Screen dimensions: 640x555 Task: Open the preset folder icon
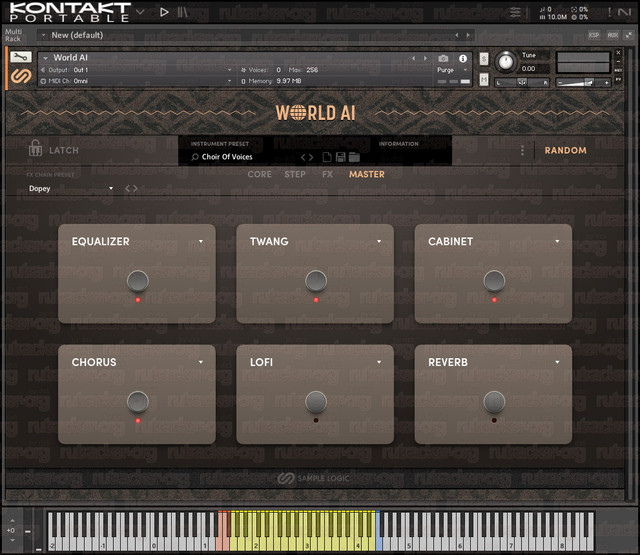click(x=354, y=157)
